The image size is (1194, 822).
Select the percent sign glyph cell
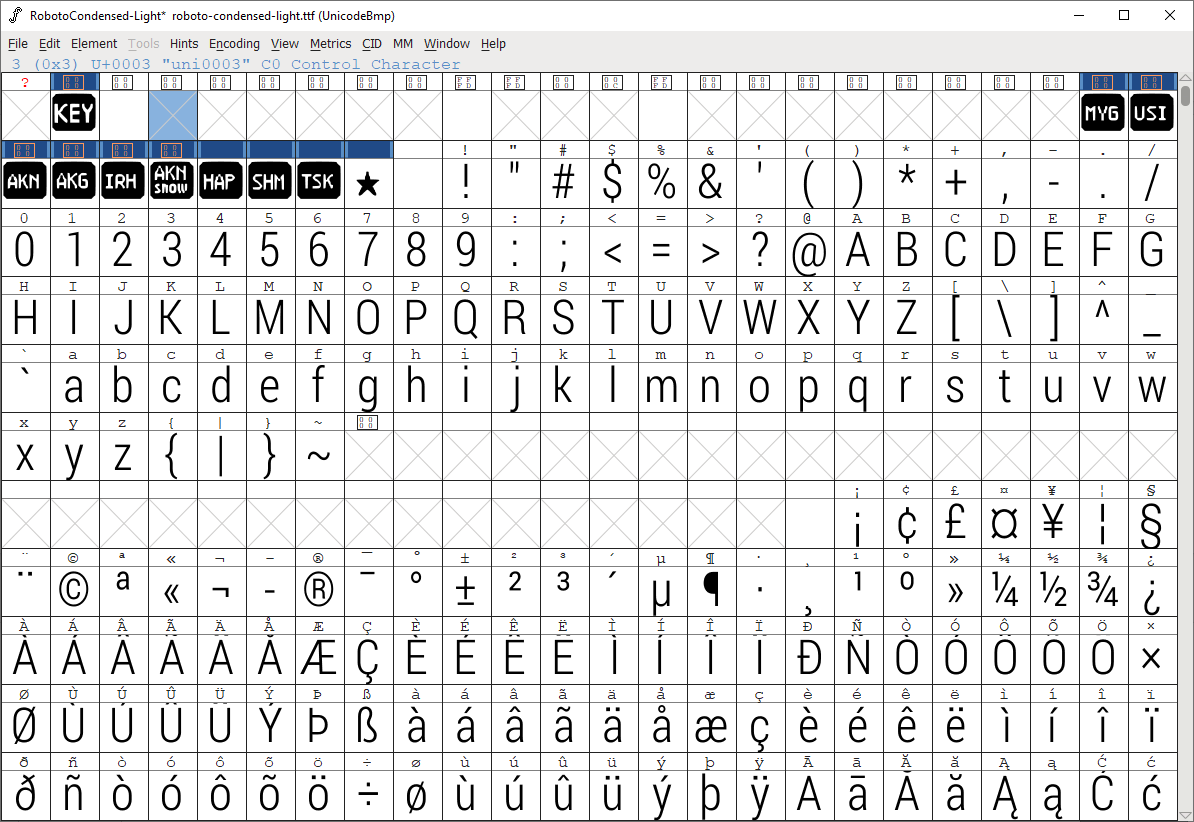pyautogui.click(x=662, y=182)
